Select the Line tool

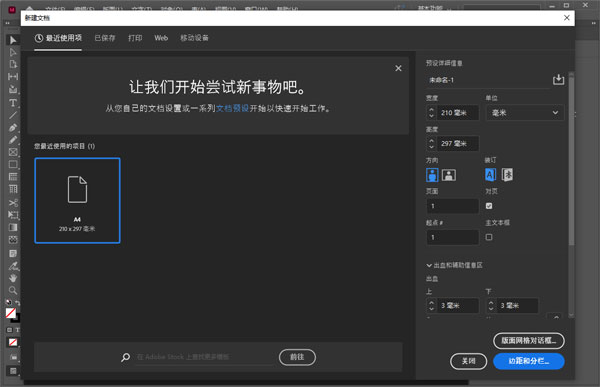click(13, 115)
